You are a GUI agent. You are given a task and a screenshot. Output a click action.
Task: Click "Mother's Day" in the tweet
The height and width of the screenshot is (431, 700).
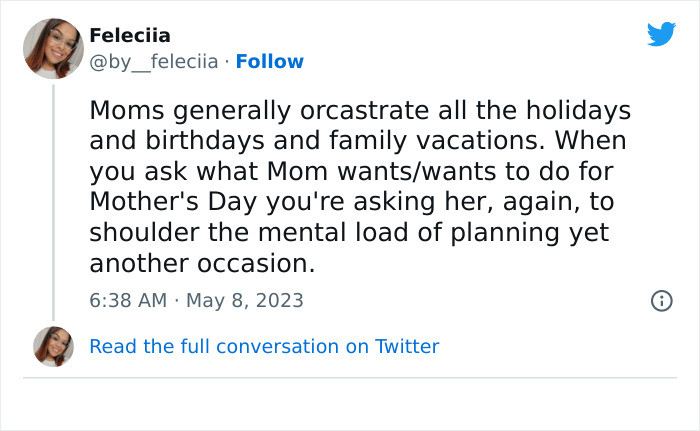click(x=168, y=201)
